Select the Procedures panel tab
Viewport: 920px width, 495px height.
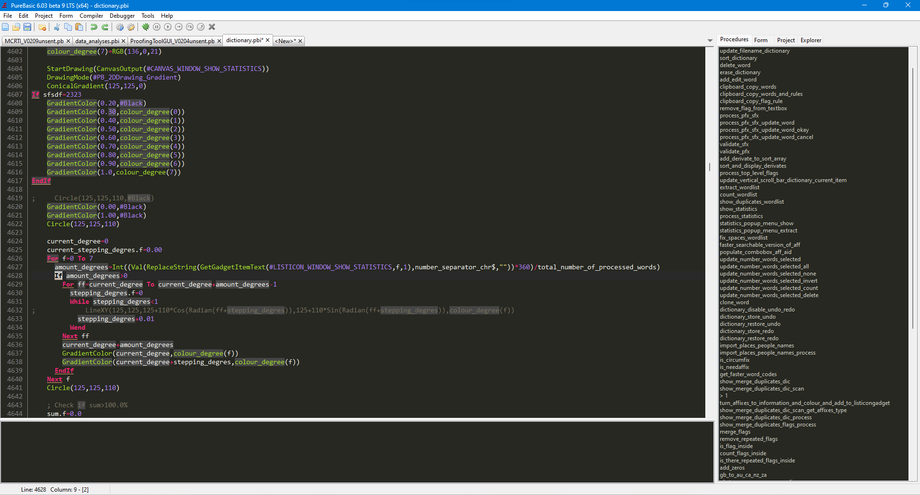tap(734, 39)
